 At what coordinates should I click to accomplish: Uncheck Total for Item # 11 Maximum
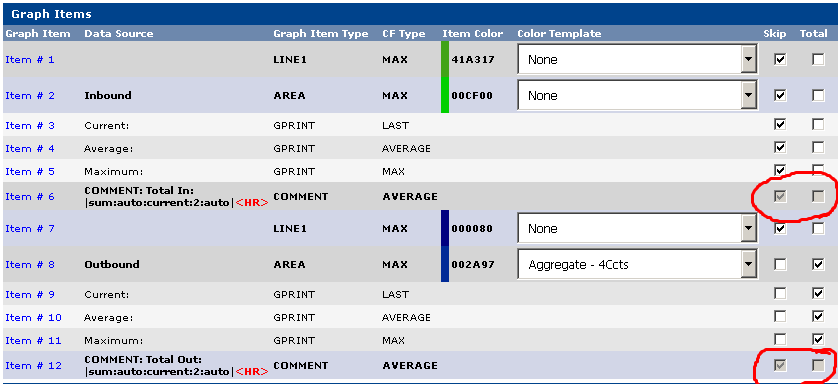tap(818, 339)
